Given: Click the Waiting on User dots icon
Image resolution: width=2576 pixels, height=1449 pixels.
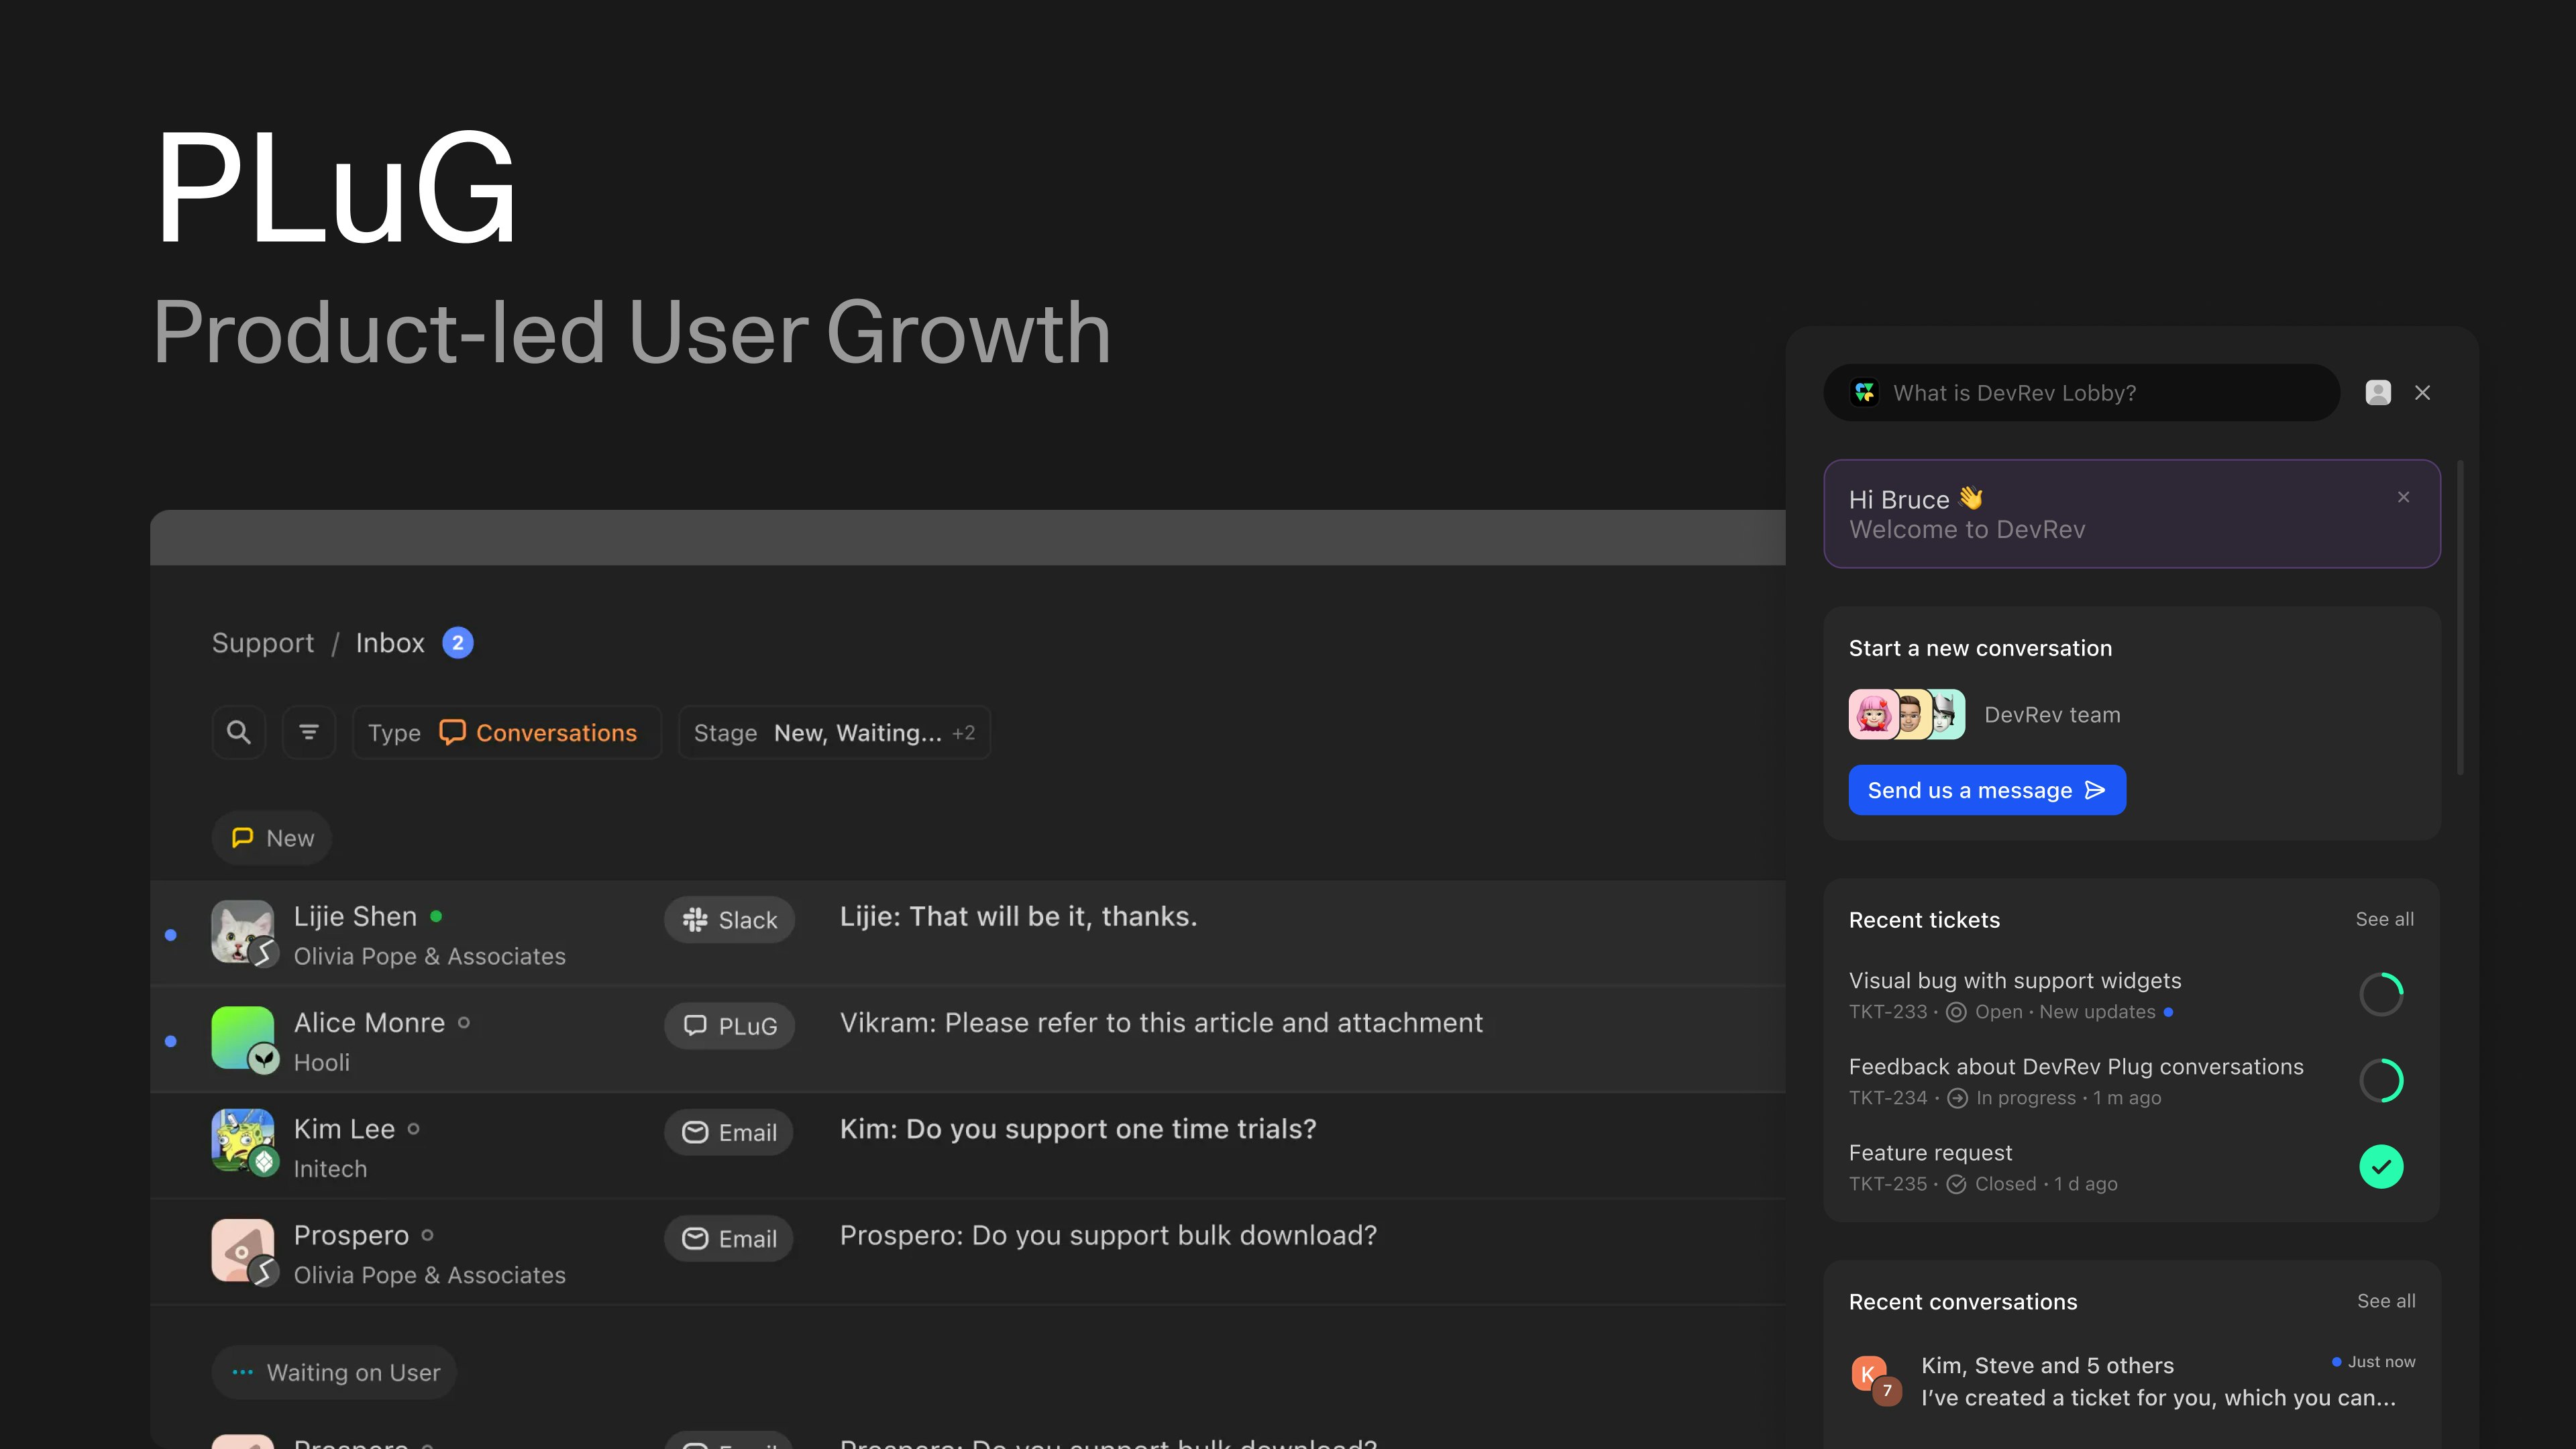Looking at the screenshot, I should (x=242, y=1372).
